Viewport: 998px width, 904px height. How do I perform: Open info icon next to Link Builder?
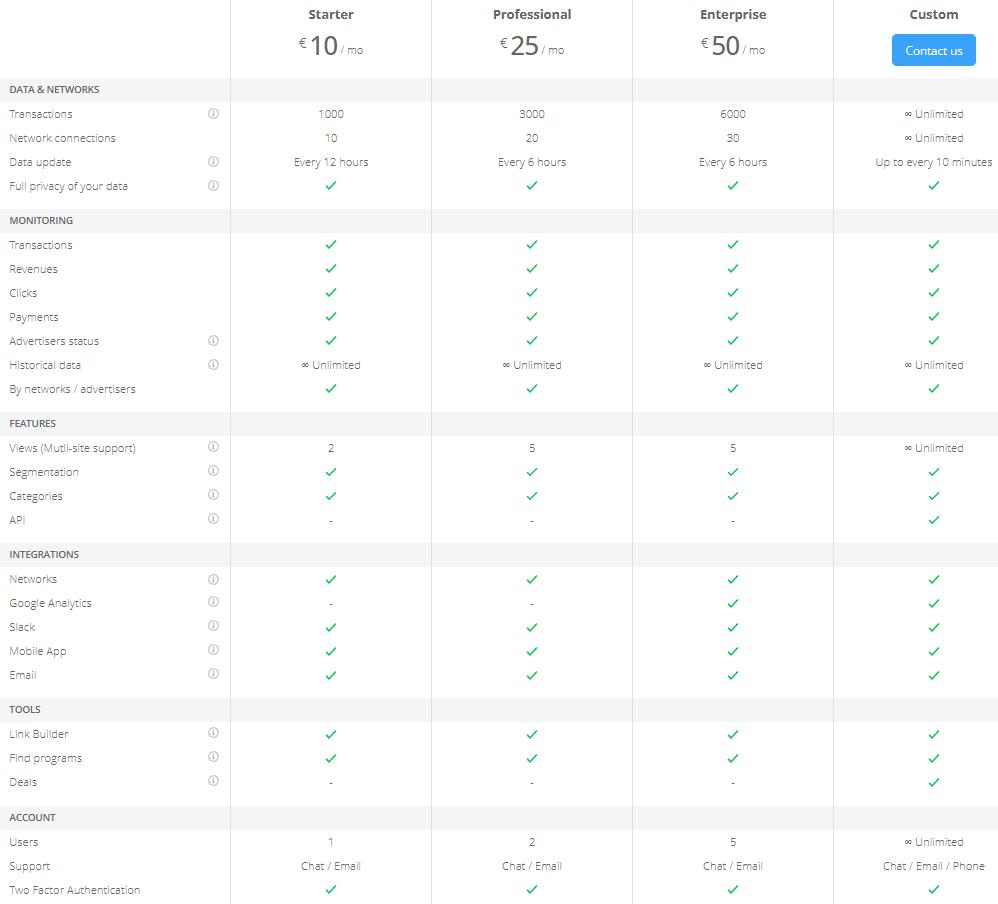point(214,733)
